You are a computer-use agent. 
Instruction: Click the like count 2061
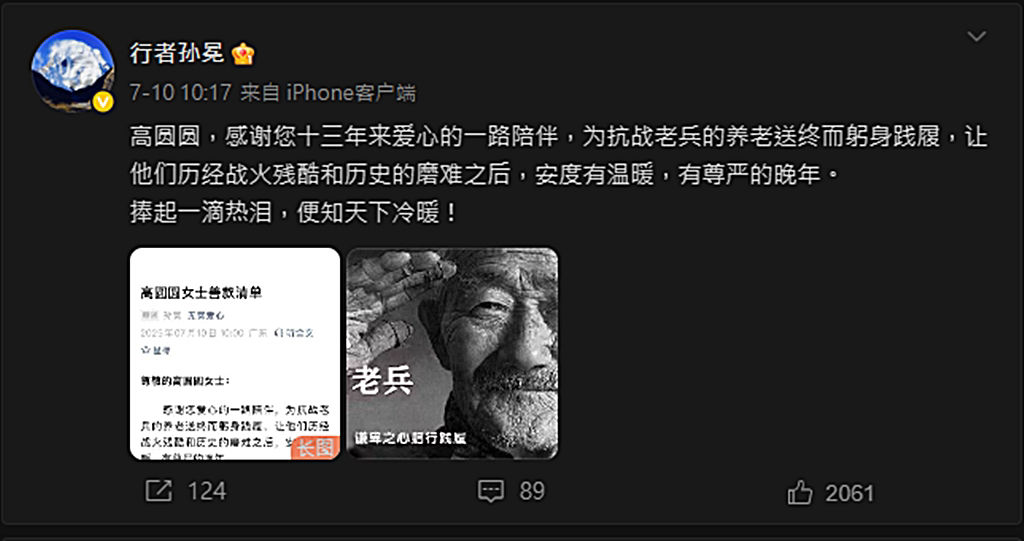pyautogui.click(x=849, y=493)
